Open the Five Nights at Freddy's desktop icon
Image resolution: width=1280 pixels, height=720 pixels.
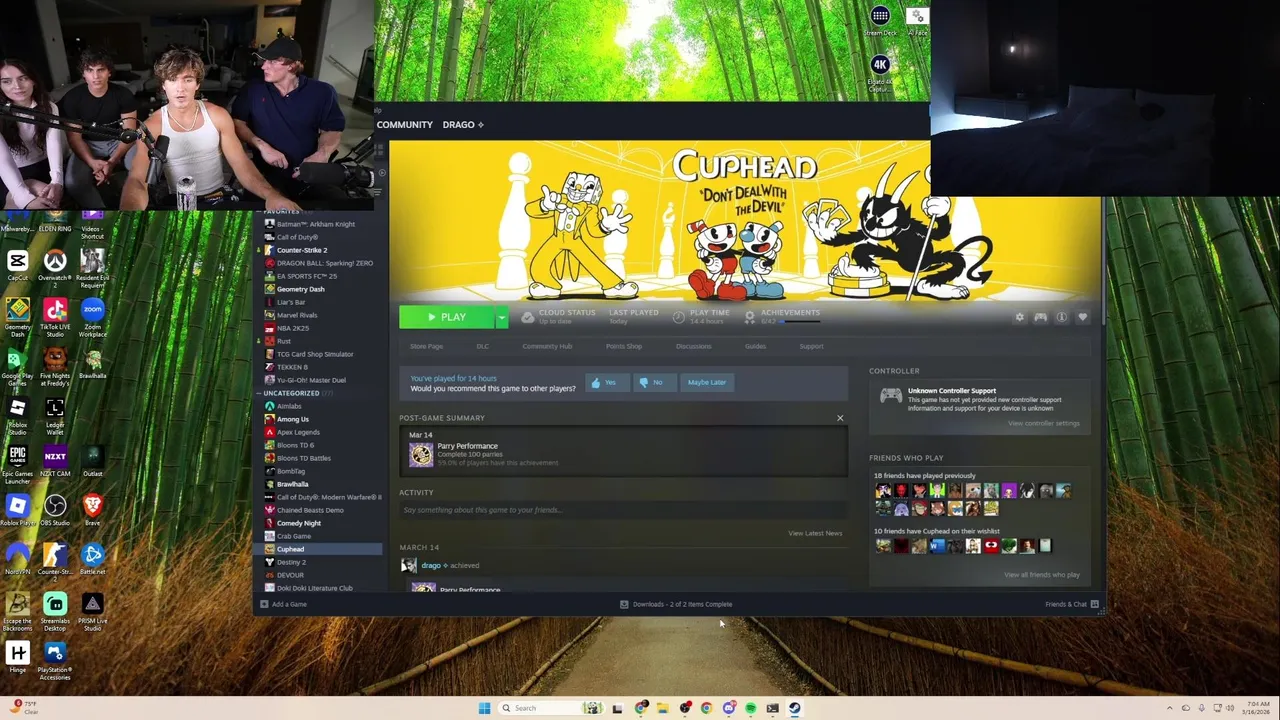pyautogui.click(x=55, y=366)
